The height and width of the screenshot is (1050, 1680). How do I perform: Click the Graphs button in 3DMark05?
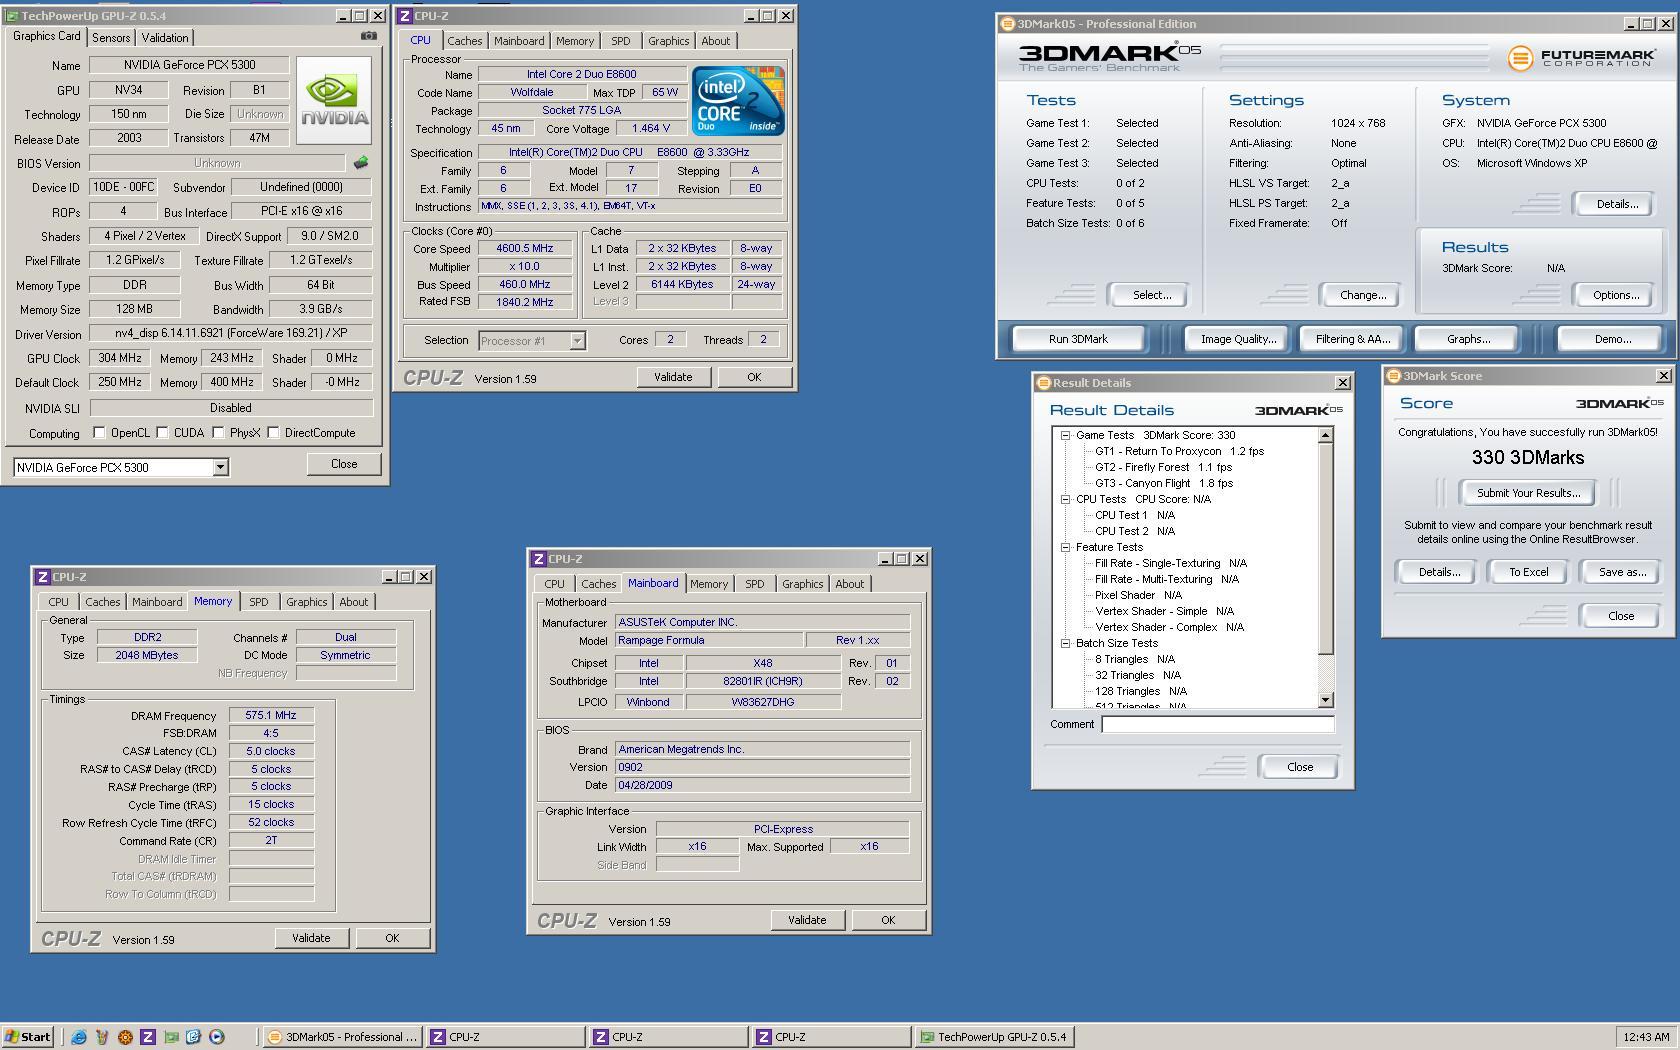tap(1468, 339)
